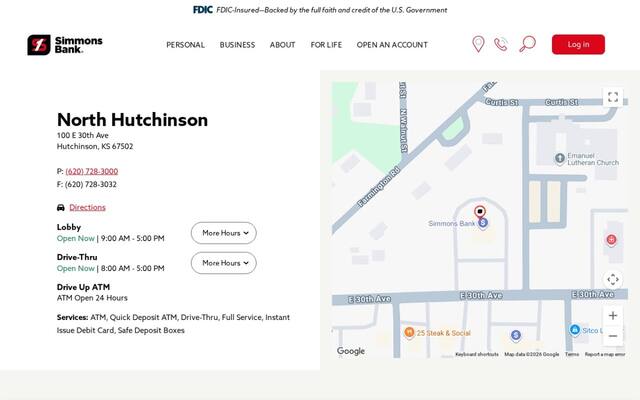Click the red marker at map right edge
Viewport: 640px width, 400px height.
pyautogui.click(x=611, y=240)
